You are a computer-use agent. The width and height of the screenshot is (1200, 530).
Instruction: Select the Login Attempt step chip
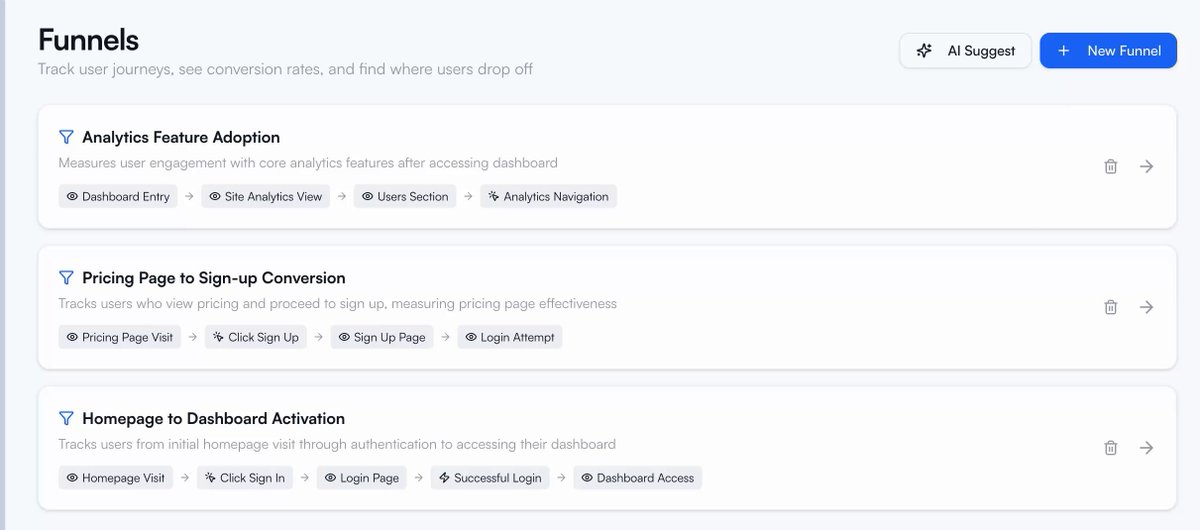[x=510, y=337]
